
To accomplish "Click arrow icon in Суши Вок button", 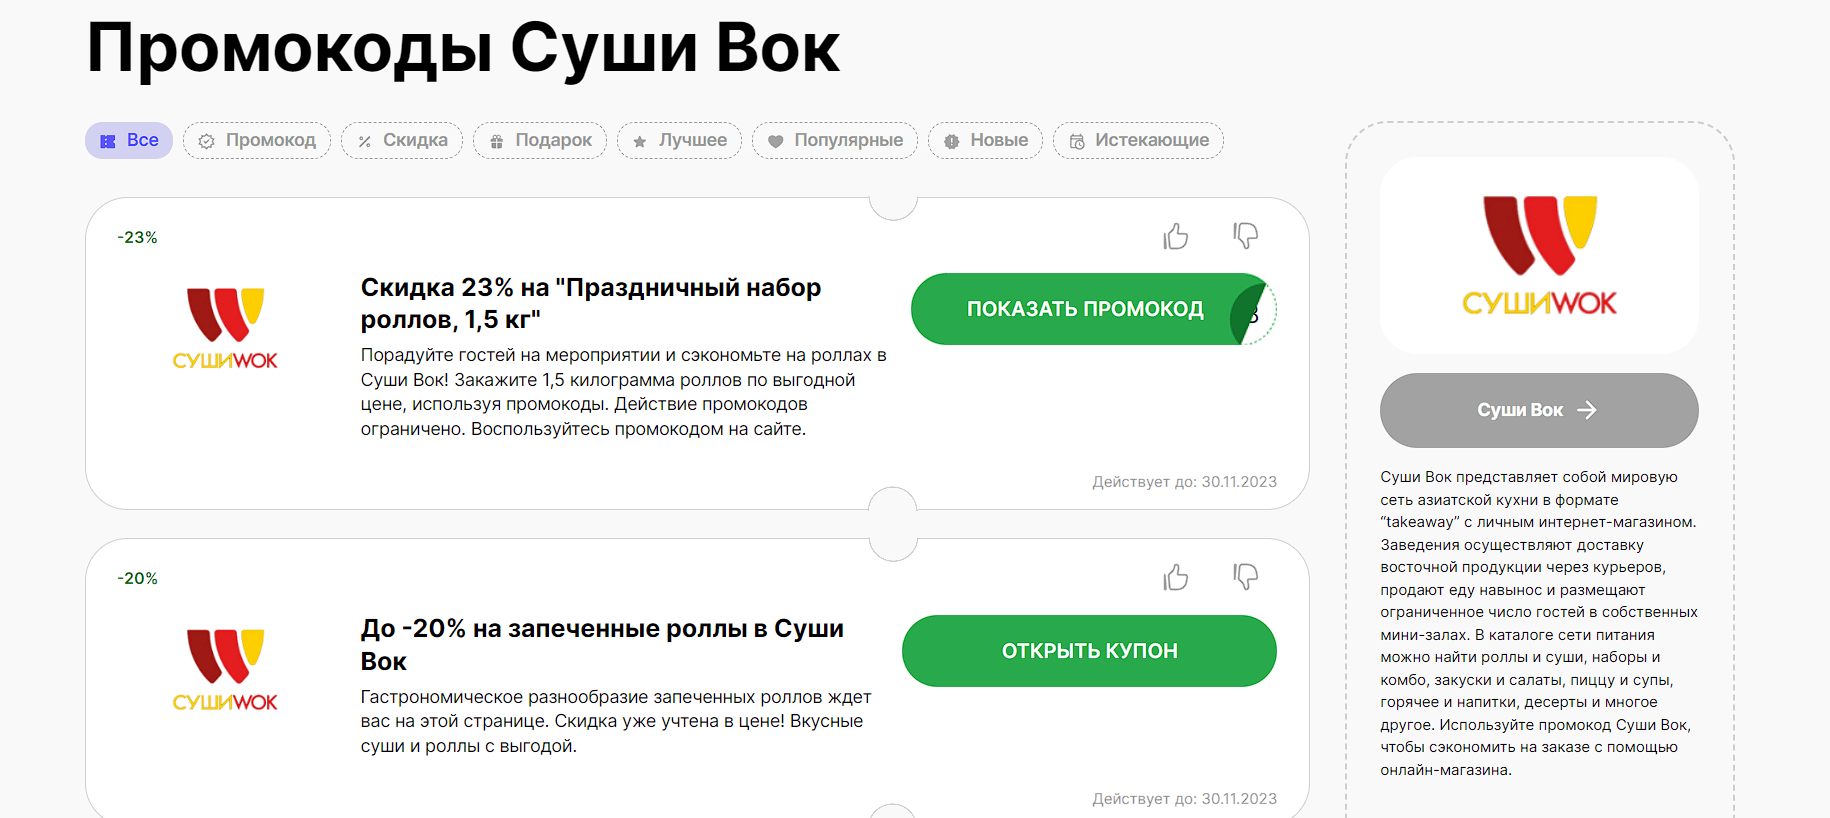I will click(x=1587, y=410).
